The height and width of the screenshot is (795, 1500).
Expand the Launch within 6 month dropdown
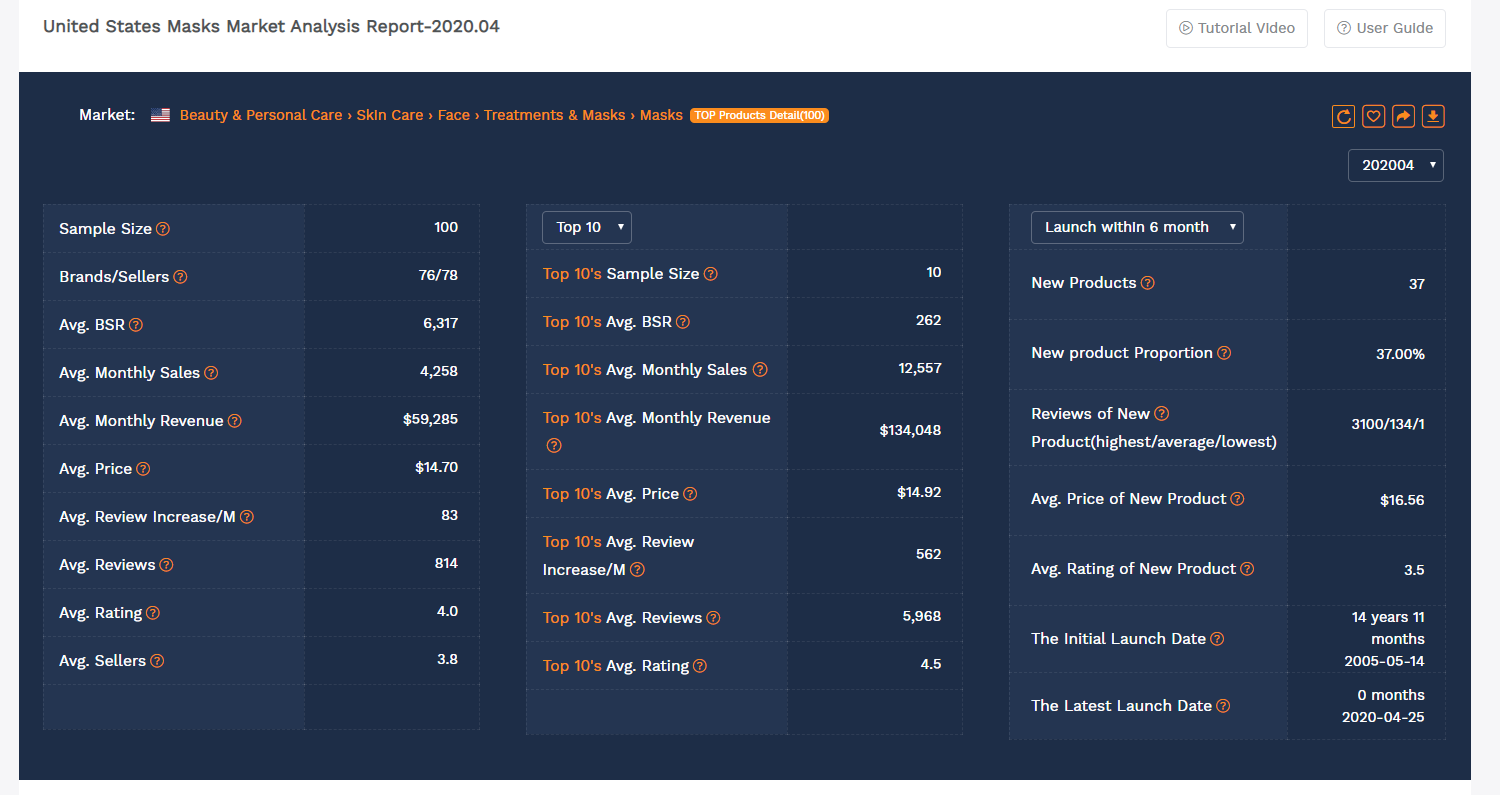(1136, 227)
